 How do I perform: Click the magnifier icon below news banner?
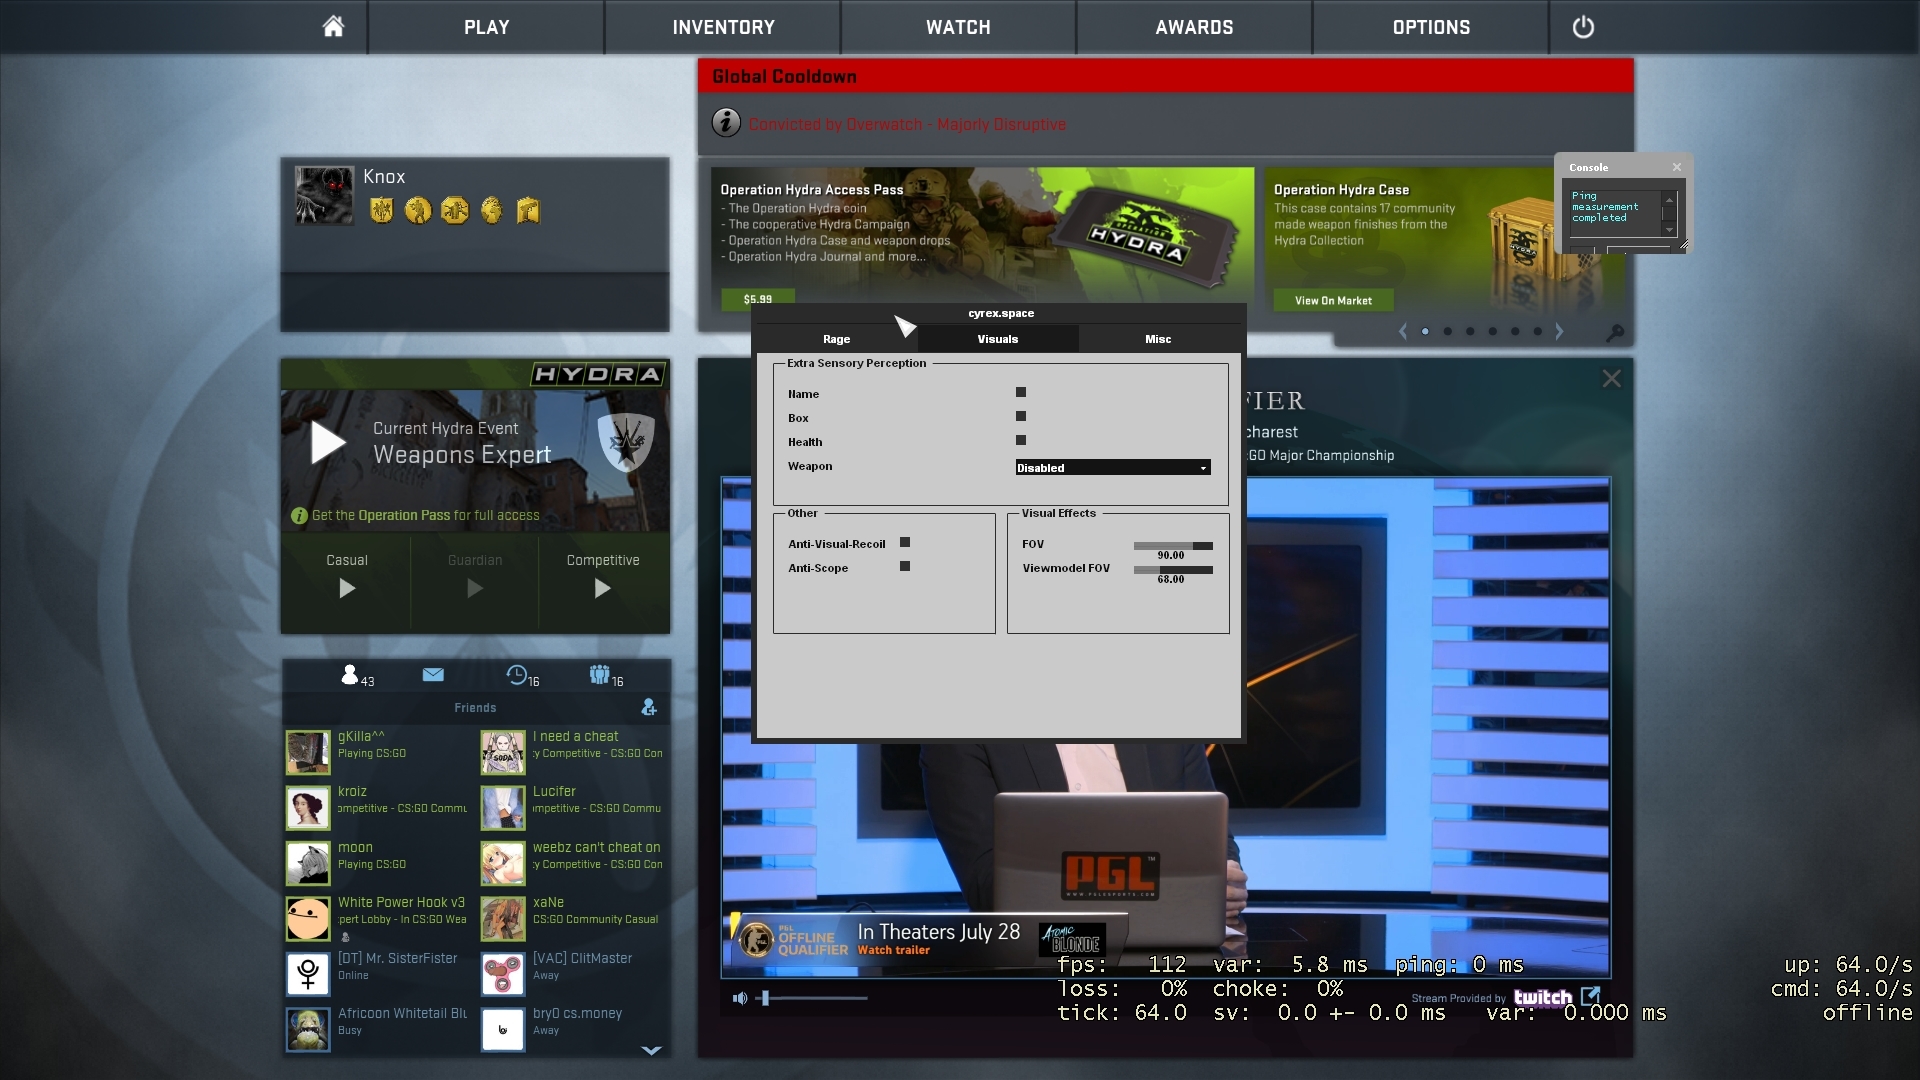point(1614,332)
